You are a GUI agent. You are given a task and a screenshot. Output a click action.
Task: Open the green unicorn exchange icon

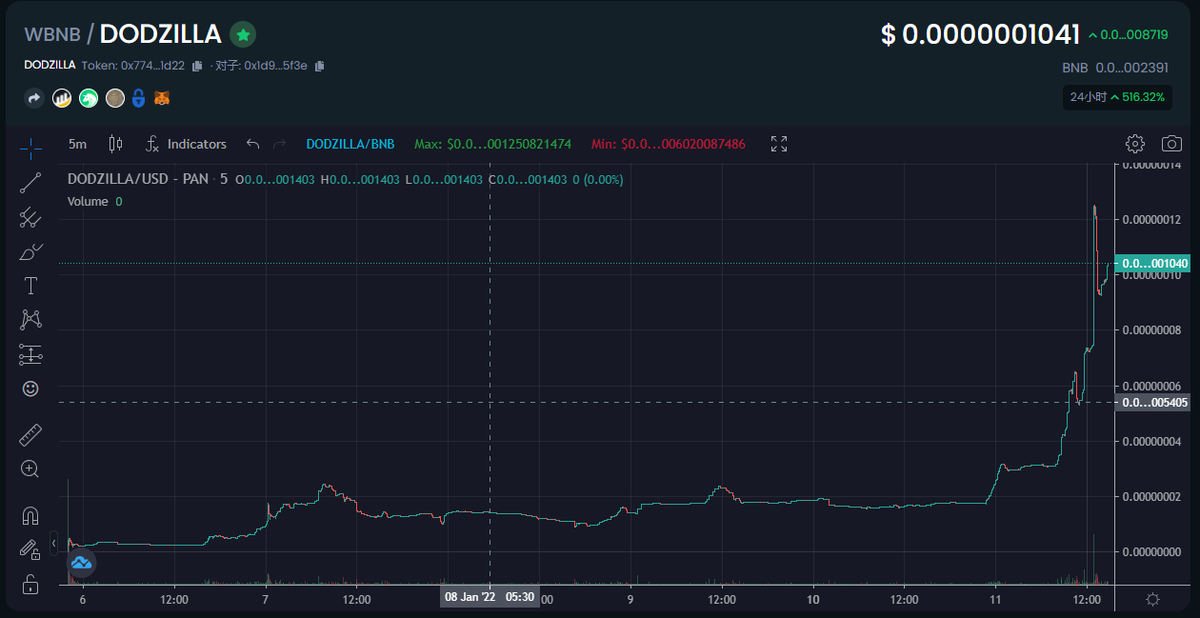click(x=88, y=98)
